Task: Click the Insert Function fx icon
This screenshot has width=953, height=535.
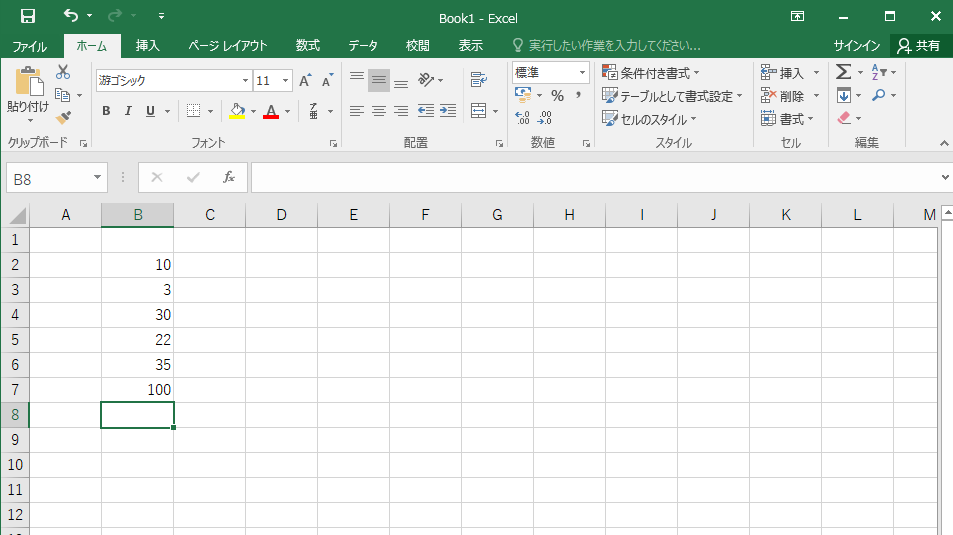Action: coord(229,178)
